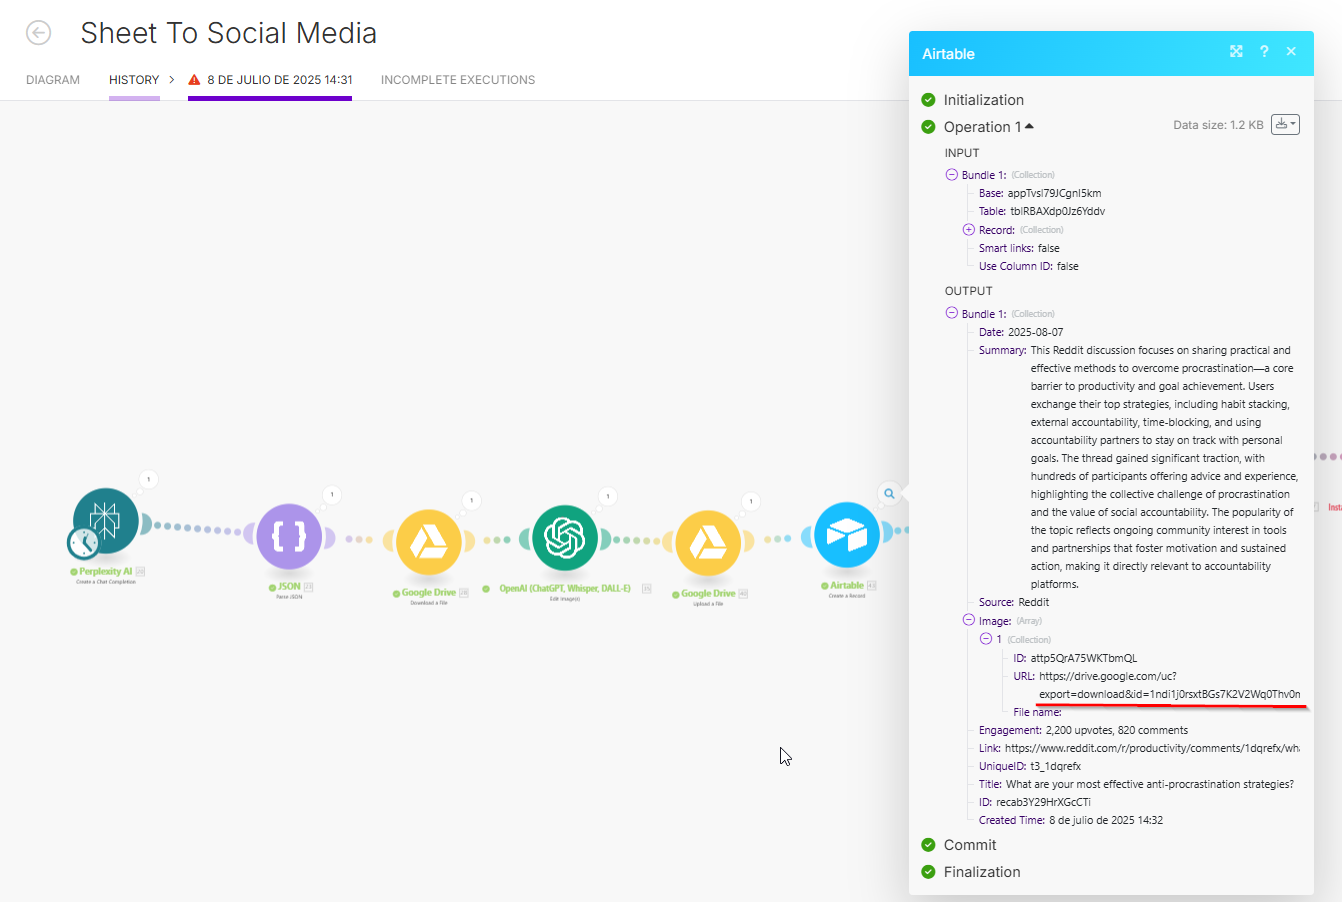Open the download output bundles dropdown
This screenshot has width=1342, height=902.
pyautogui.click(x=1285, y=125)
